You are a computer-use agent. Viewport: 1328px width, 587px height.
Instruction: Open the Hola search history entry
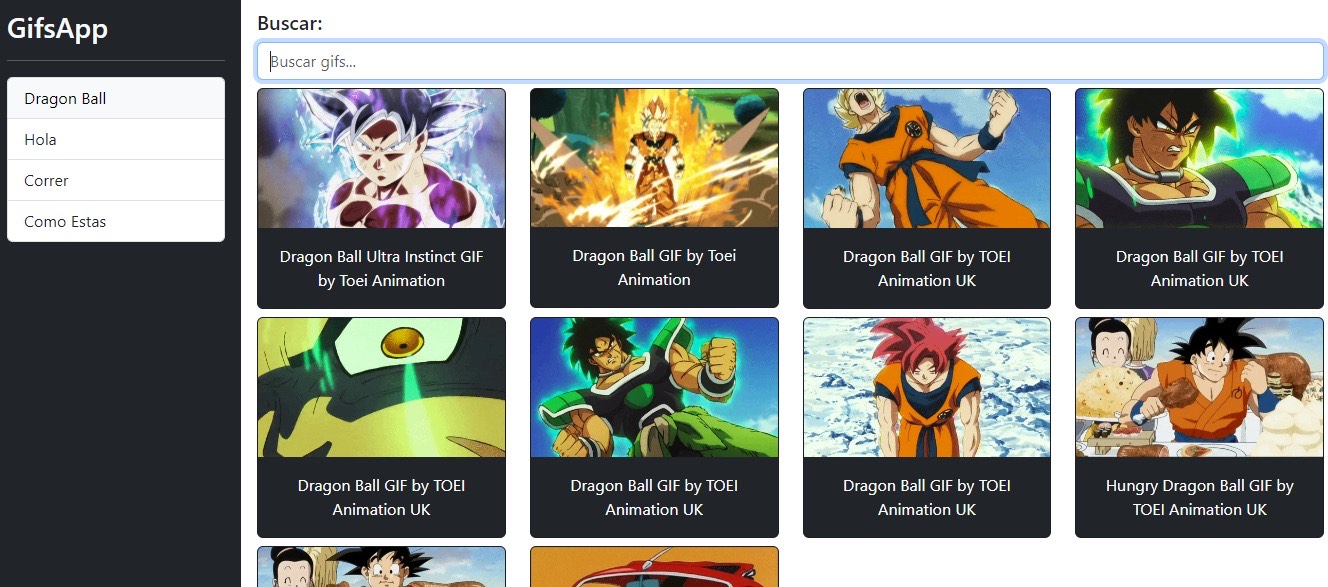click(115, 140)
